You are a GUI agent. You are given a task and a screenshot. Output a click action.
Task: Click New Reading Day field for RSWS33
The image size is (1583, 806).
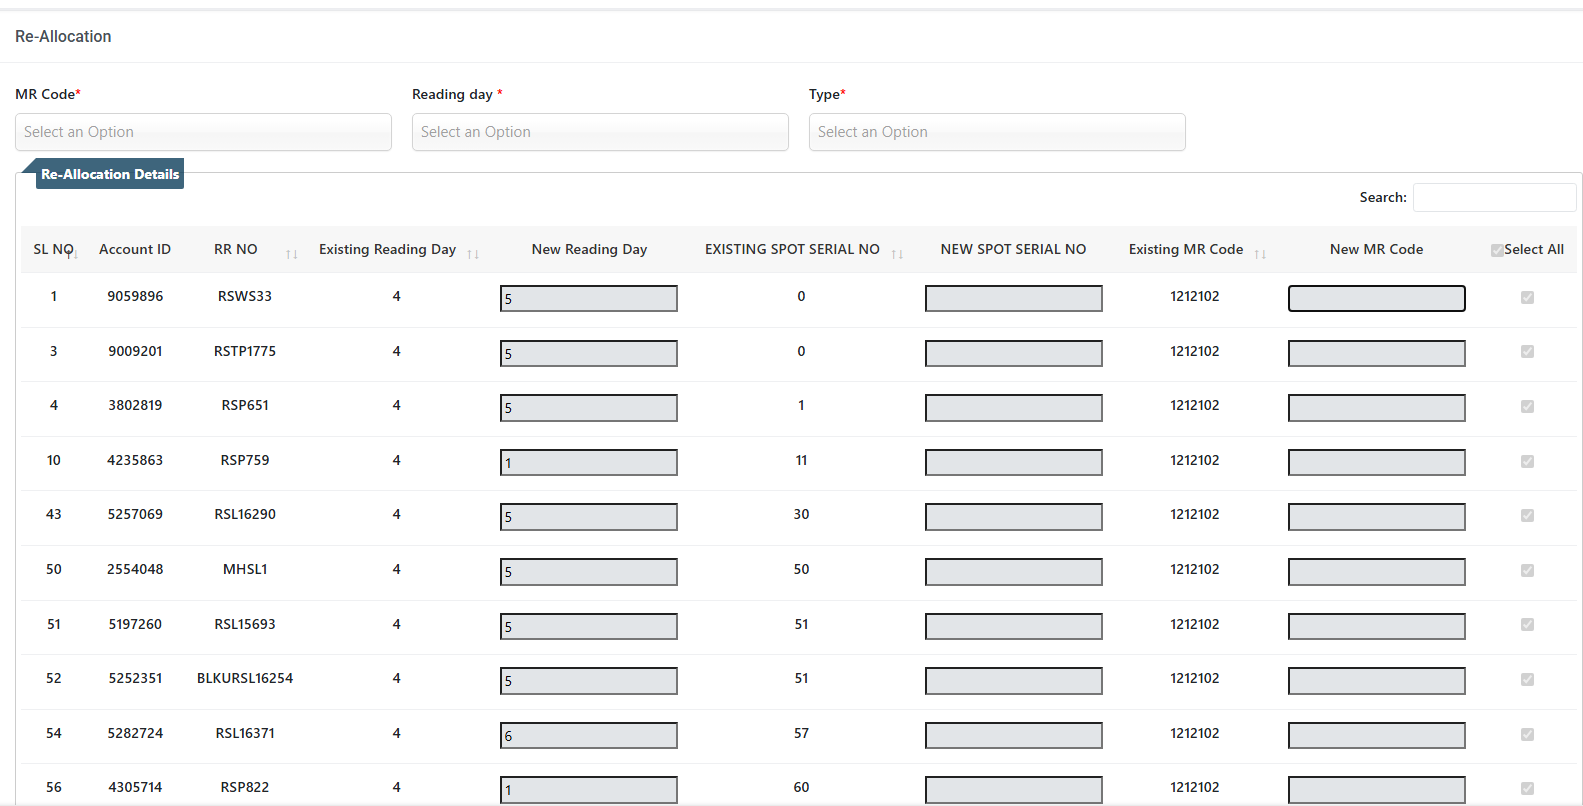(589, 298)
